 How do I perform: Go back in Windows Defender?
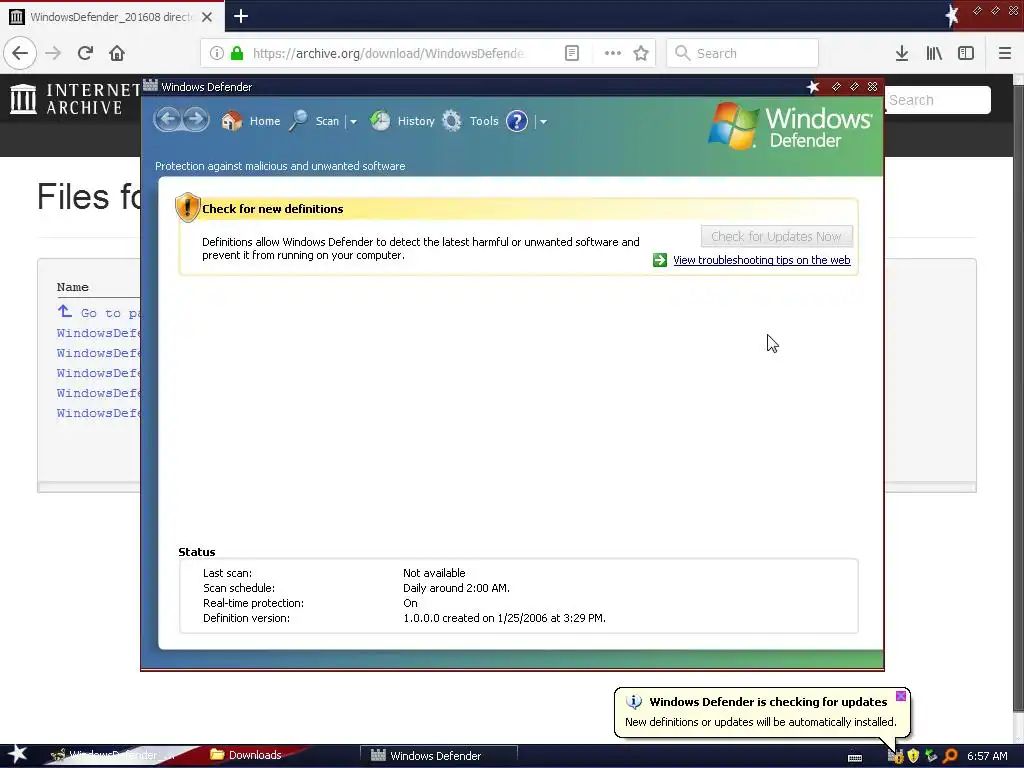click(168, 120)
